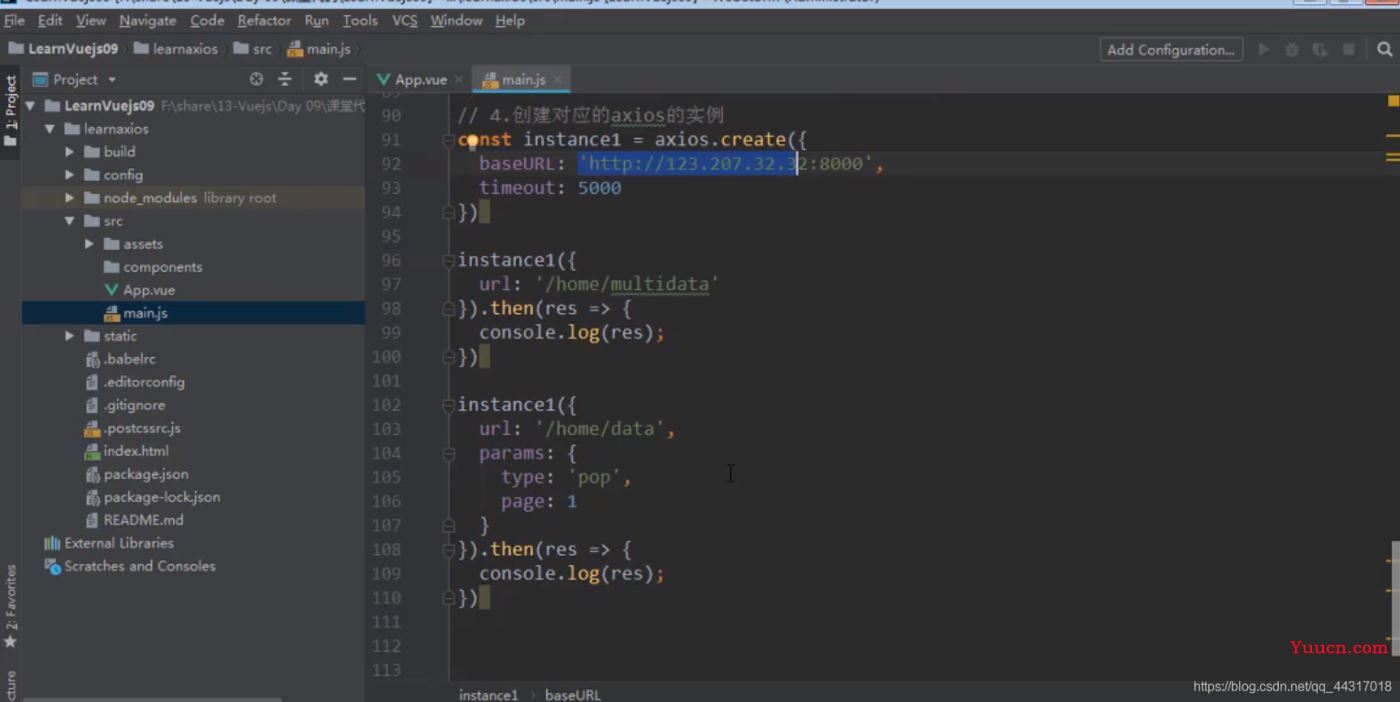The image size is (1400, 702).
Task: Click the Search Everywhere magnifier icon
Action: [1384, 49]
